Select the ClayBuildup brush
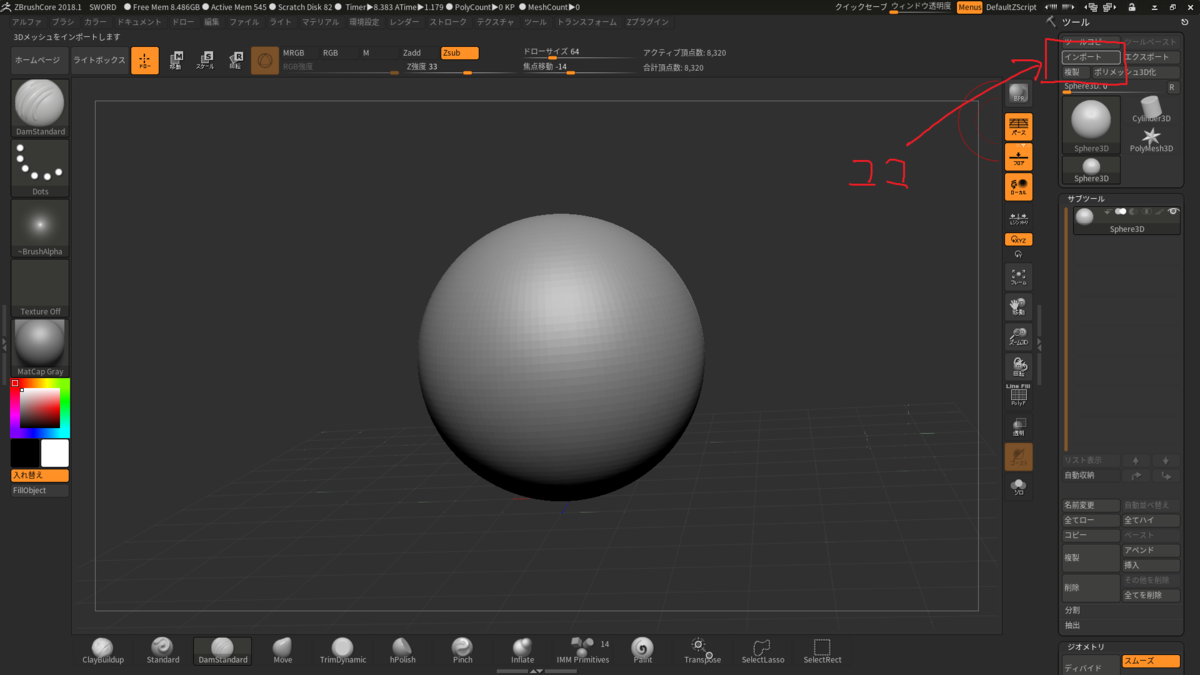The width and height of the screenshot is (1200, 675). pyautogui.click(x=102, y=651)
